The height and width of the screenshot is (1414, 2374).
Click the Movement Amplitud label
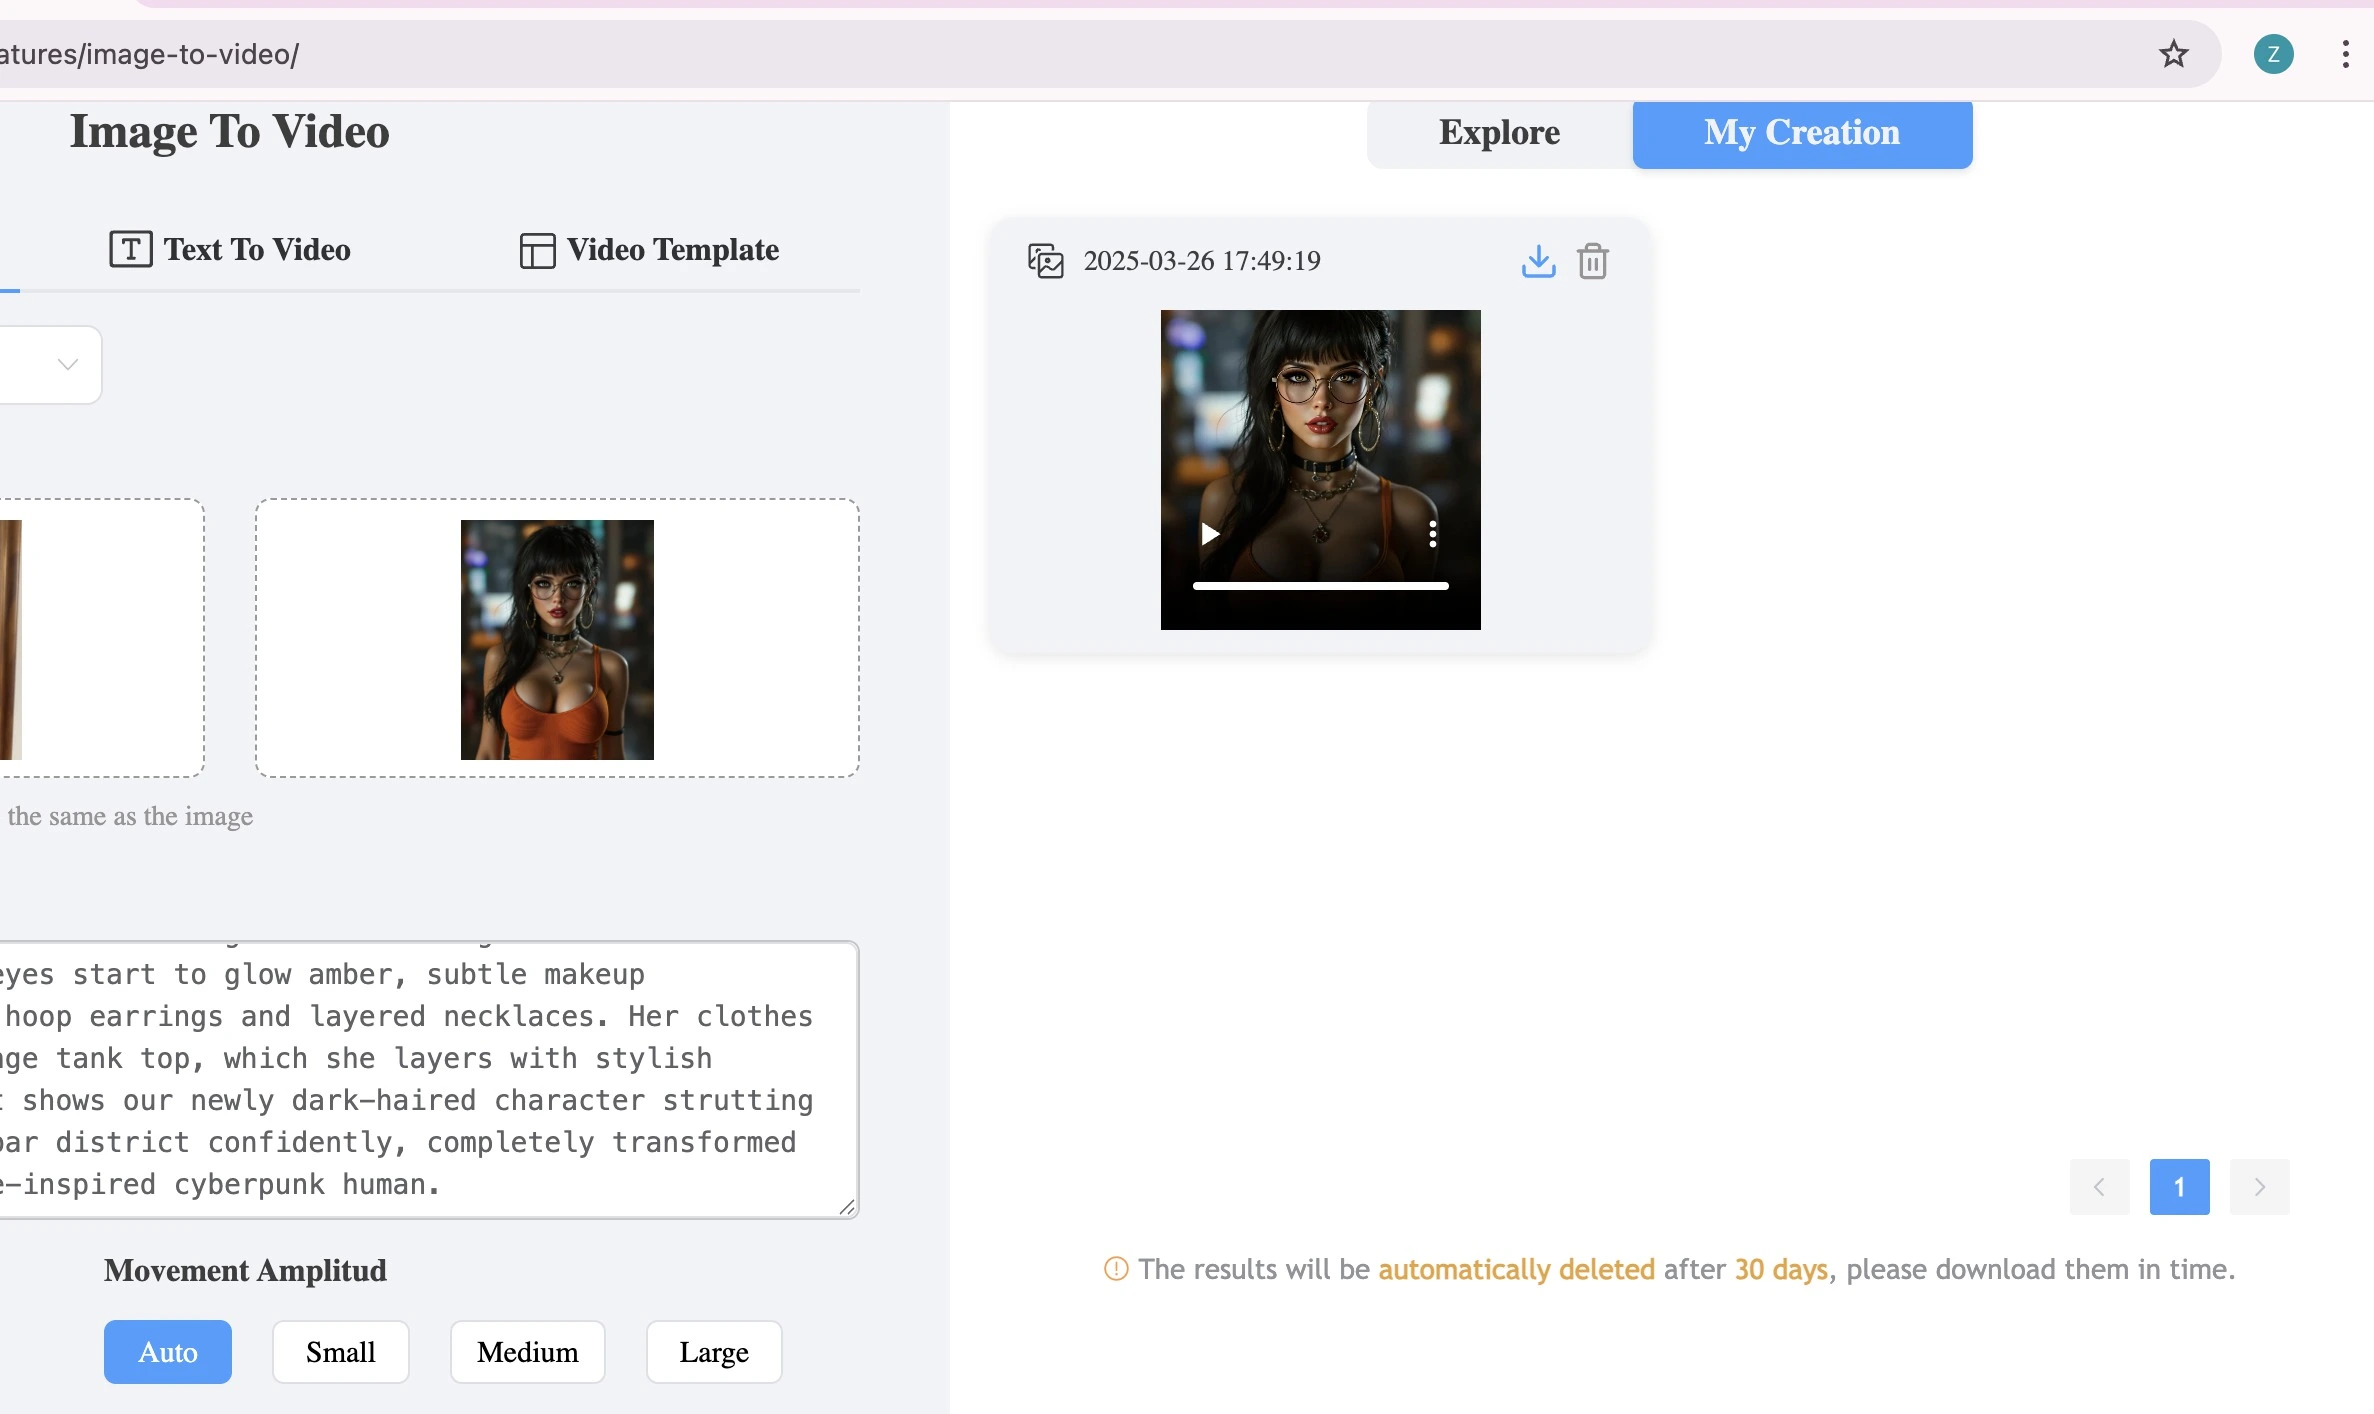(x=245, y=1270)
